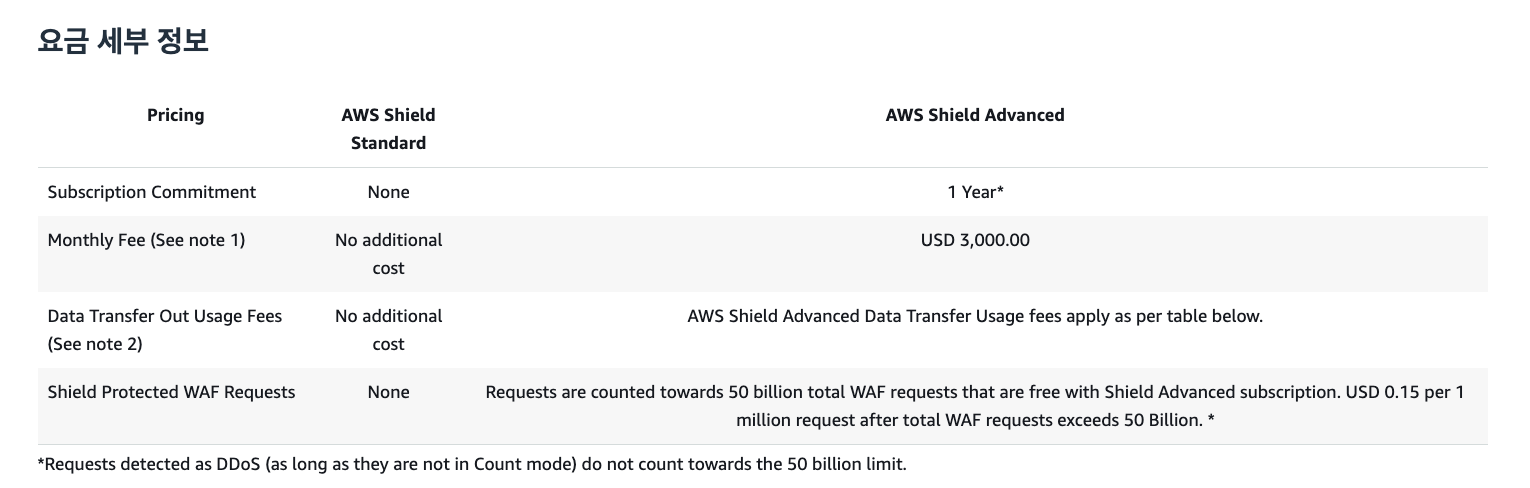Click the '요금 세부 정보' section heading
The width and height of the screenshot is (1530, 488).
click(x=123, y=42)
